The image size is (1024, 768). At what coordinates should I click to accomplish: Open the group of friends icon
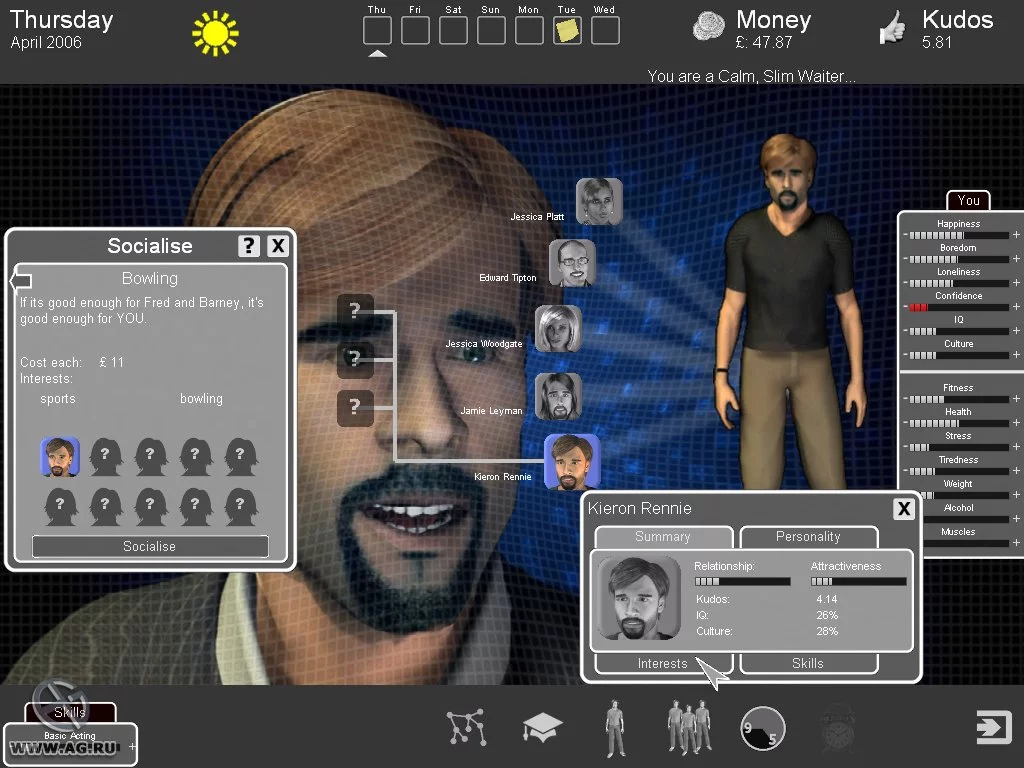[x=689, y=728]
